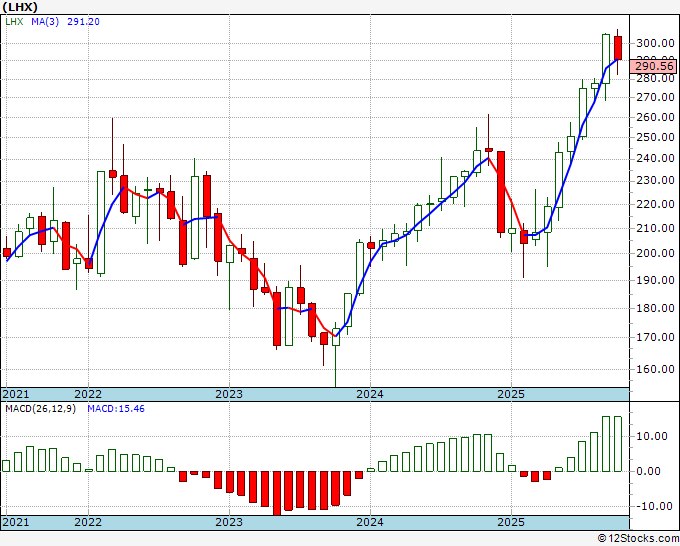Viewport: 680px width, 546px height.
Task: Click the 210.00 price axis label
Action: click(655, 228)
